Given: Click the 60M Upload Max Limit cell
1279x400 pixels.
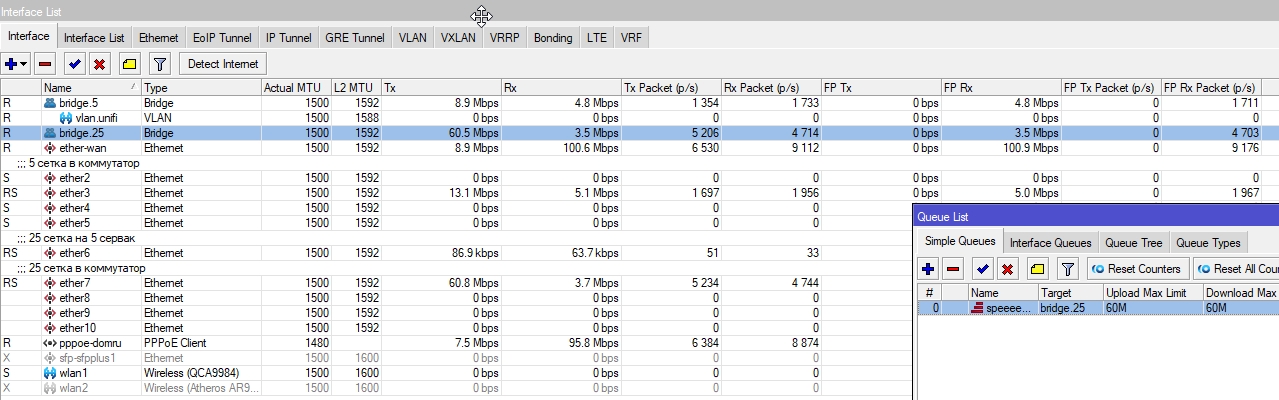Looking at the screenshot, I should point(1152,308).
